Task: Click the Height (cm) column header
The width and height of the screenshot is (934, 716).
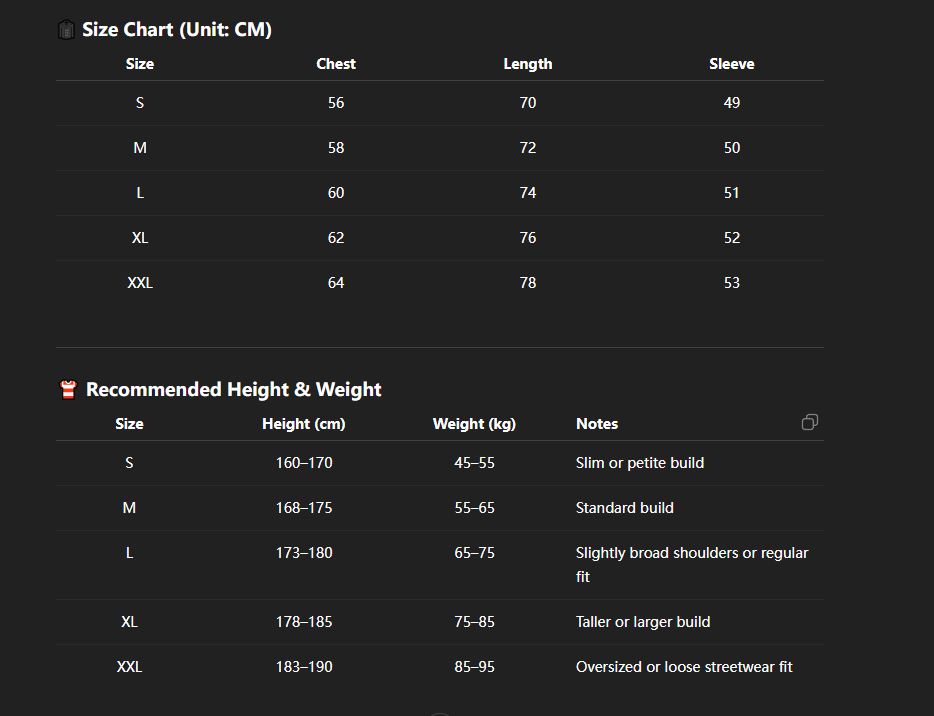Action: (304, 424)
